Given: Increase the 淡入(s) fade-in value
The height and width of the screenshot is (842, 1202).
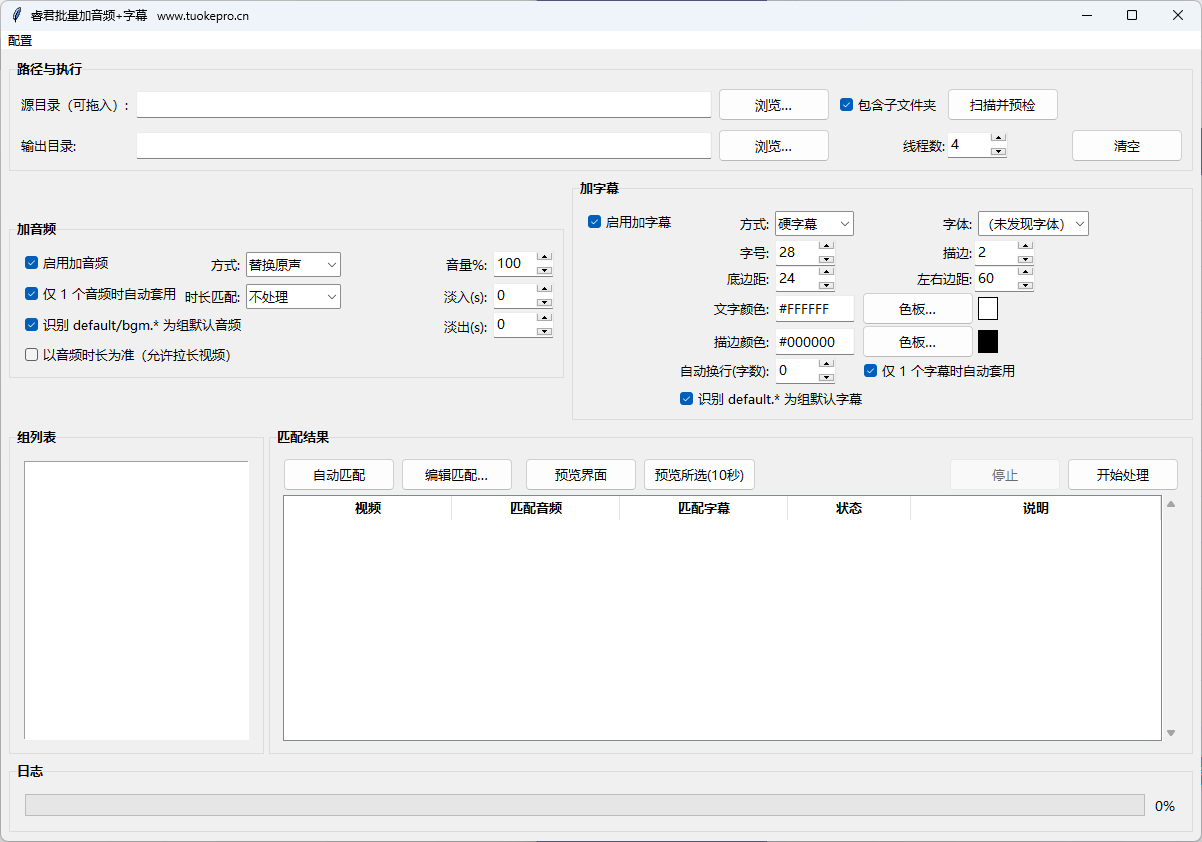Looking at the screenshot, I should click(544, 289).
